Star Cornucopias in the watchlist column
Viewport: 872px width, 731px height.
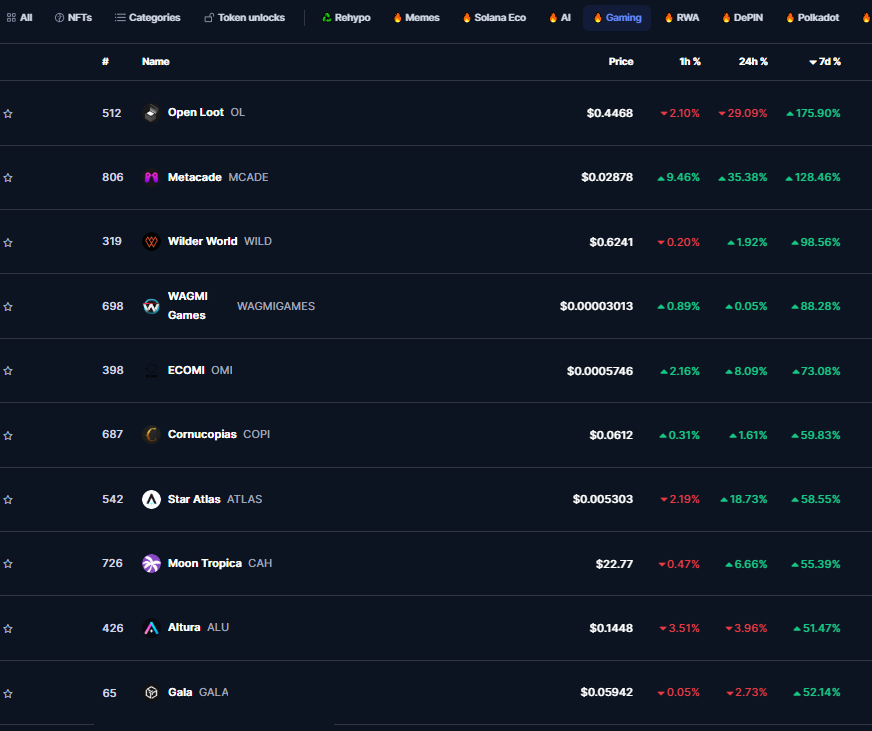coord(8,435)
